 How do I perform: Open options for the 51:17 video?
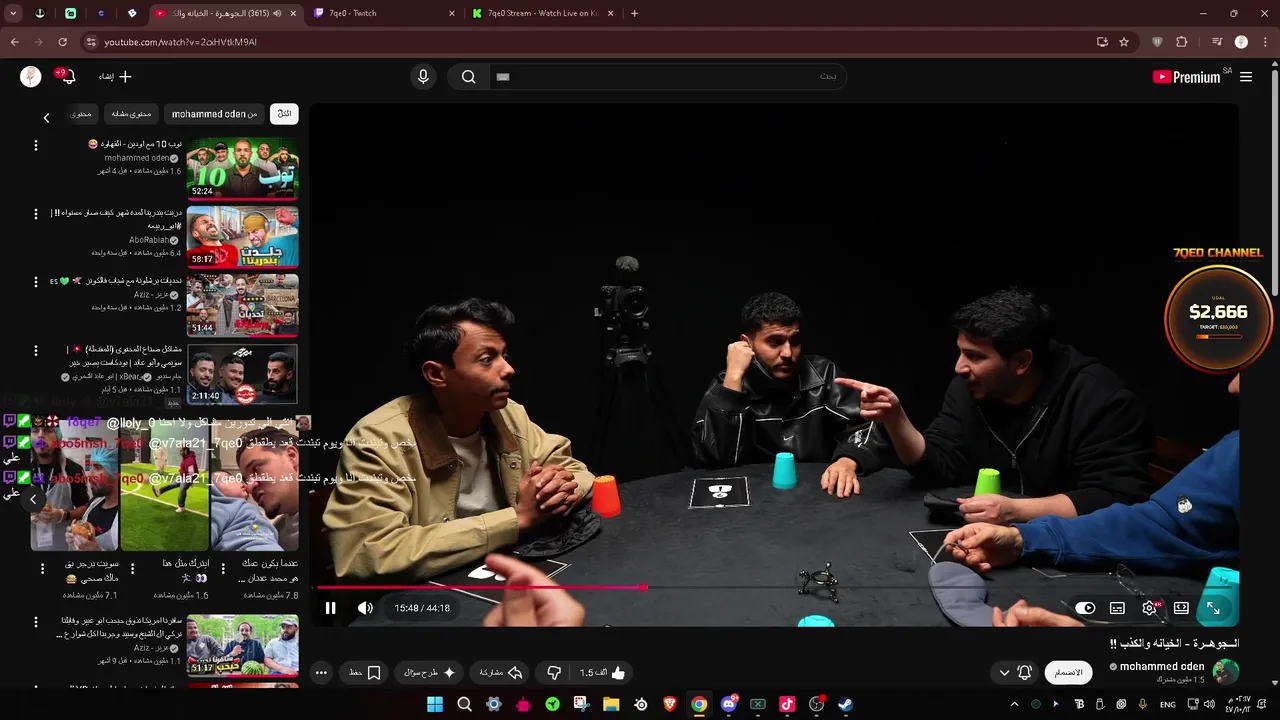tap(36, 622)
